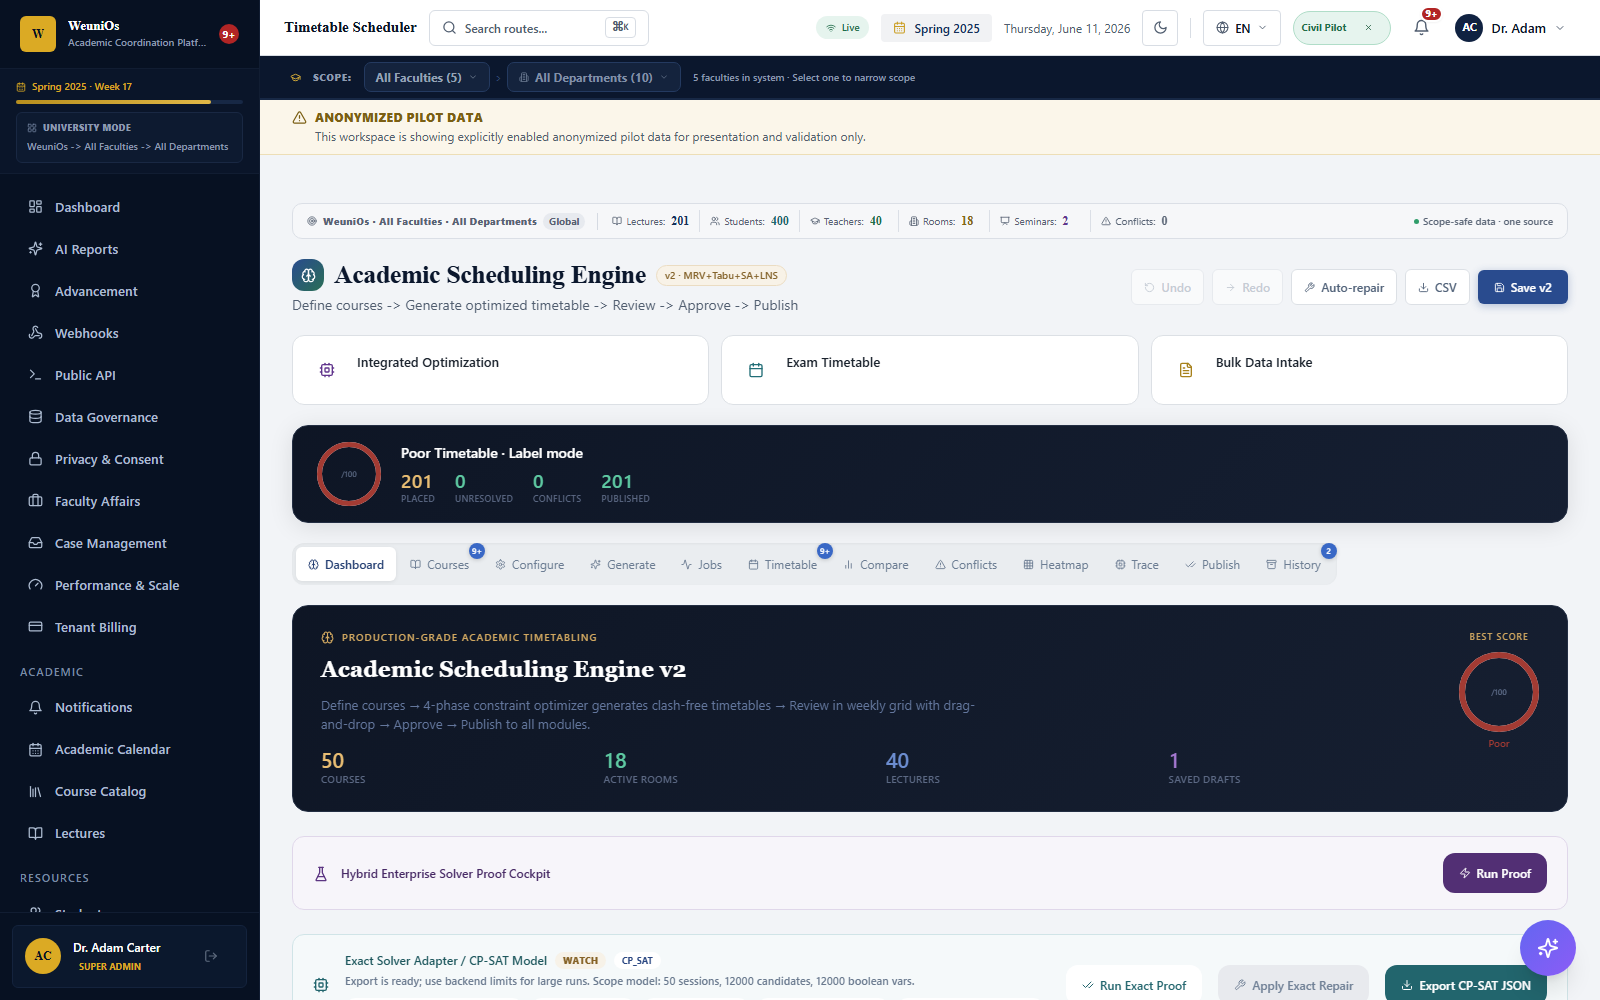Switch to the Generate tab
This screenshot has height=1000, width=1600.
pyautogui.click(x=623, y=565)
